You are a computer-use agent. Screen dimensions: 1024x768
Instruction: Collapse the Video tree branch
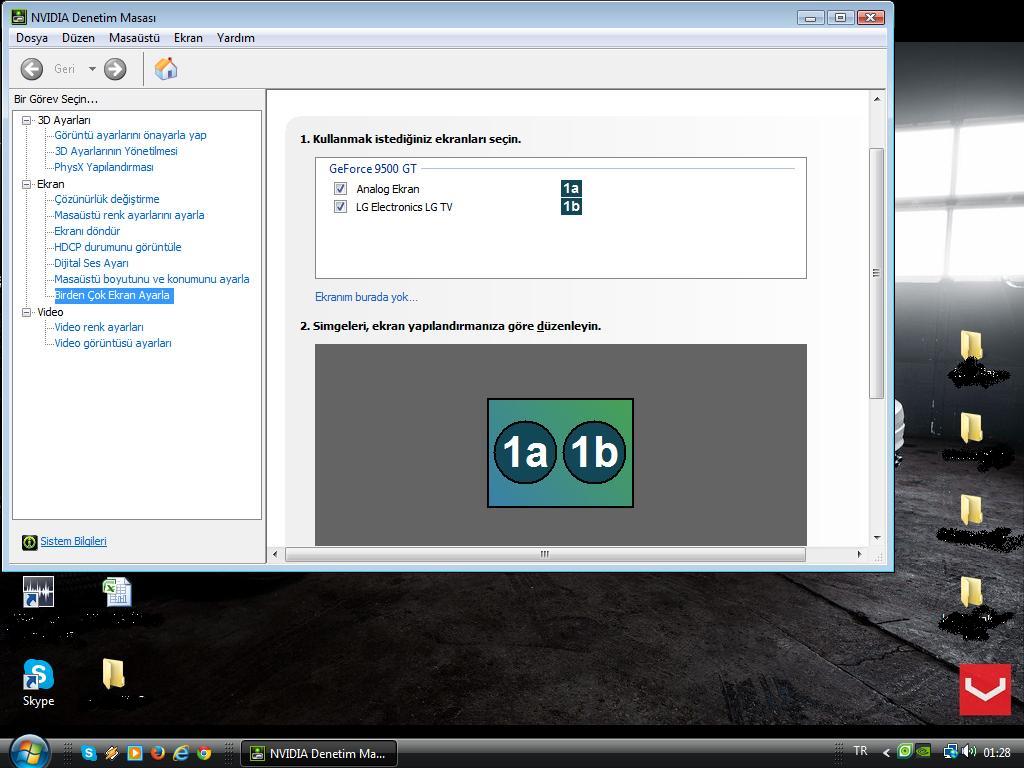[x=27, y=312]
